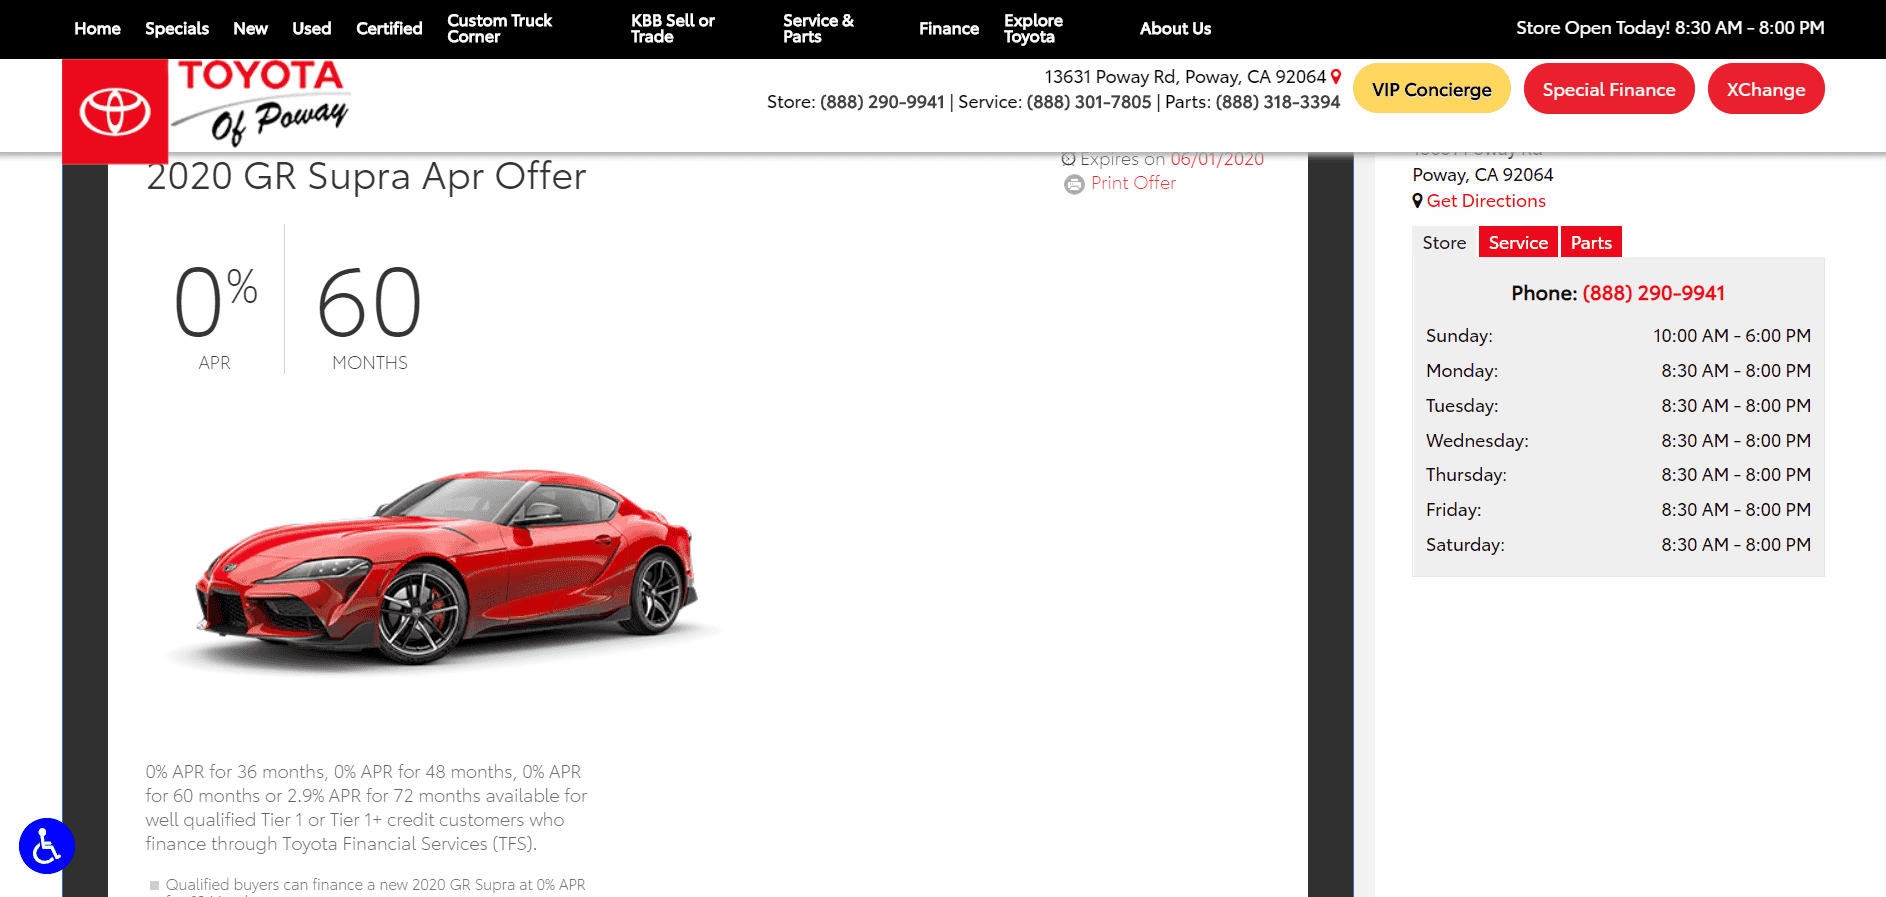This screenshot has height=897, width=1886.
Task: Click the Print Offer link
Action: click(1133, 183)
